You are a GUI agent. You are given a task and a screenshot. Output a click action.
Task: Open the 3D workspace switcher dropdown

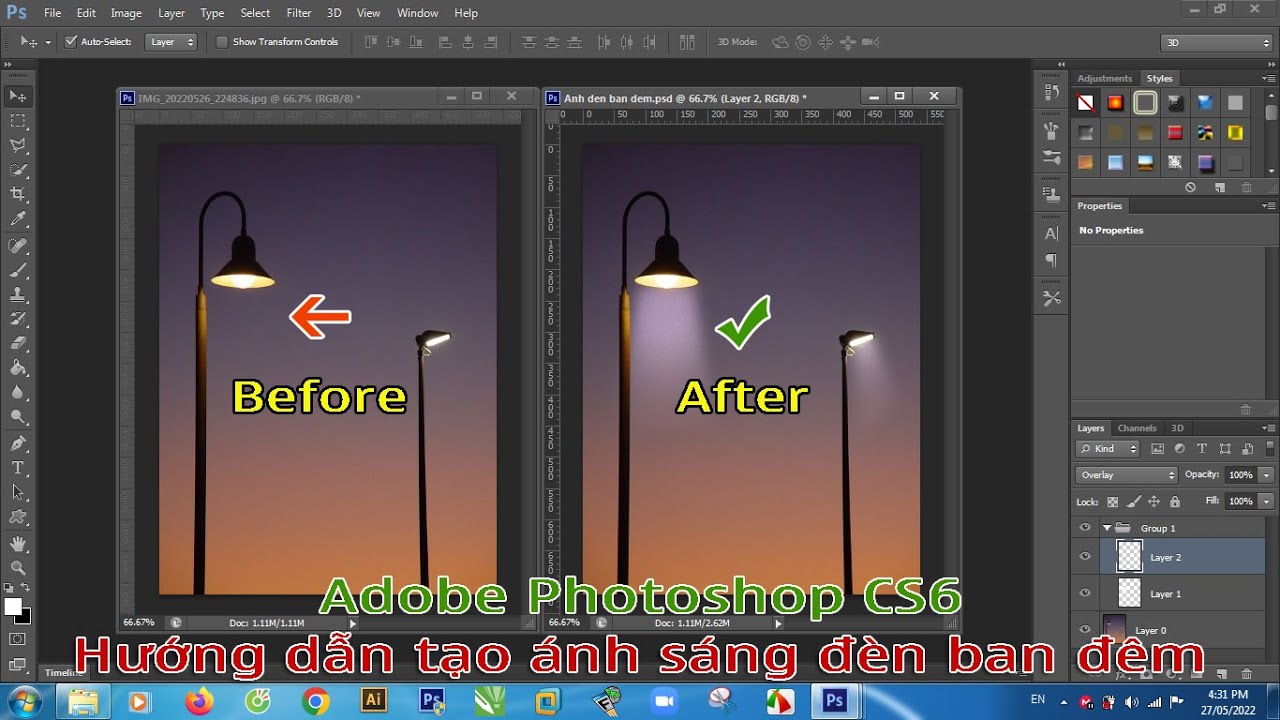(1216, 42)
